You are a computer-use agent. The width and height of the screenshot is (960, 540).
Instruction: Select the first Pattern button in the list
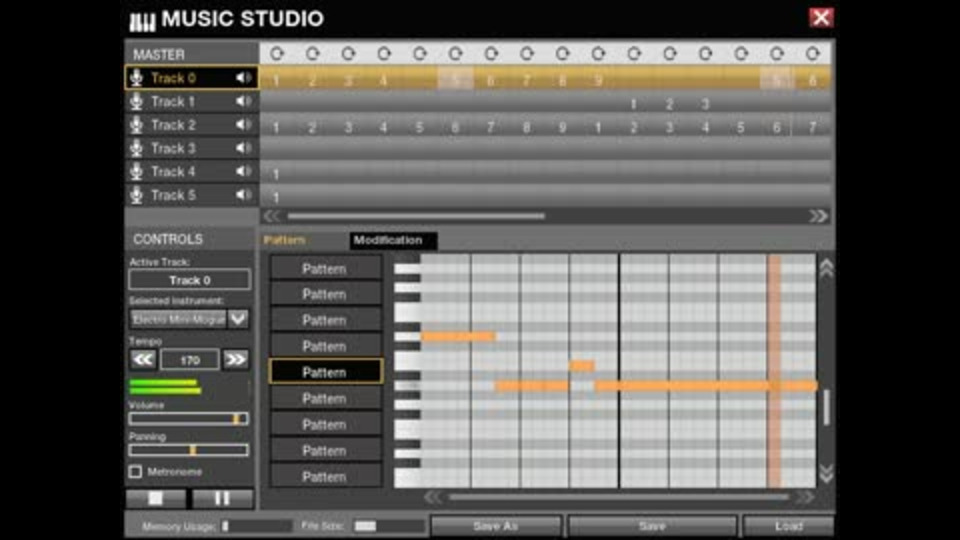[326, 269]
